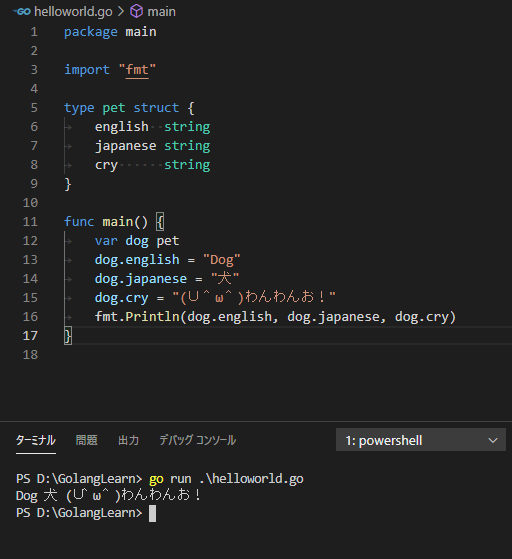Click pet struct name on line 5
The width and height of the screenshot is (512, 559).
114,108
